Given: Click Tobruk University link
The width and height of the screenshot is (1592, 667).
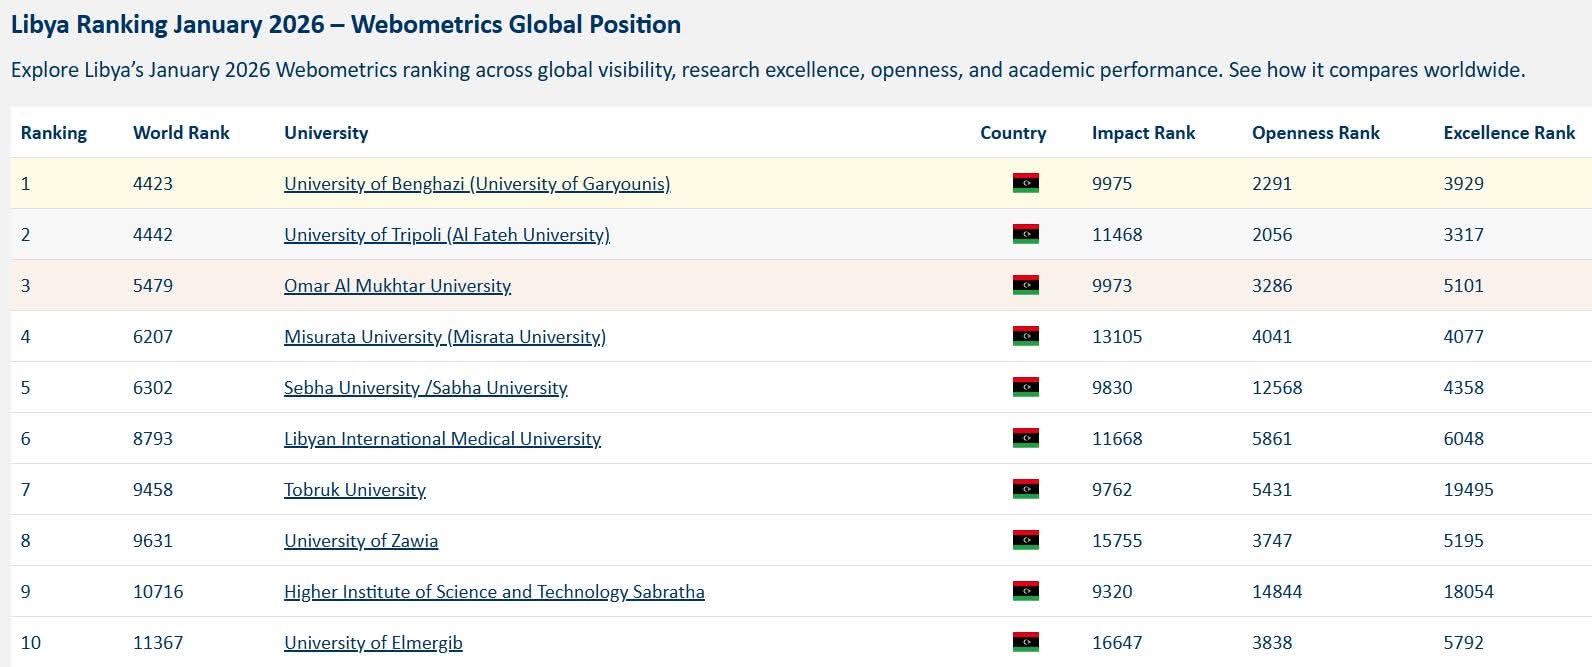Looking at the screenshot, I should (355, 490).
